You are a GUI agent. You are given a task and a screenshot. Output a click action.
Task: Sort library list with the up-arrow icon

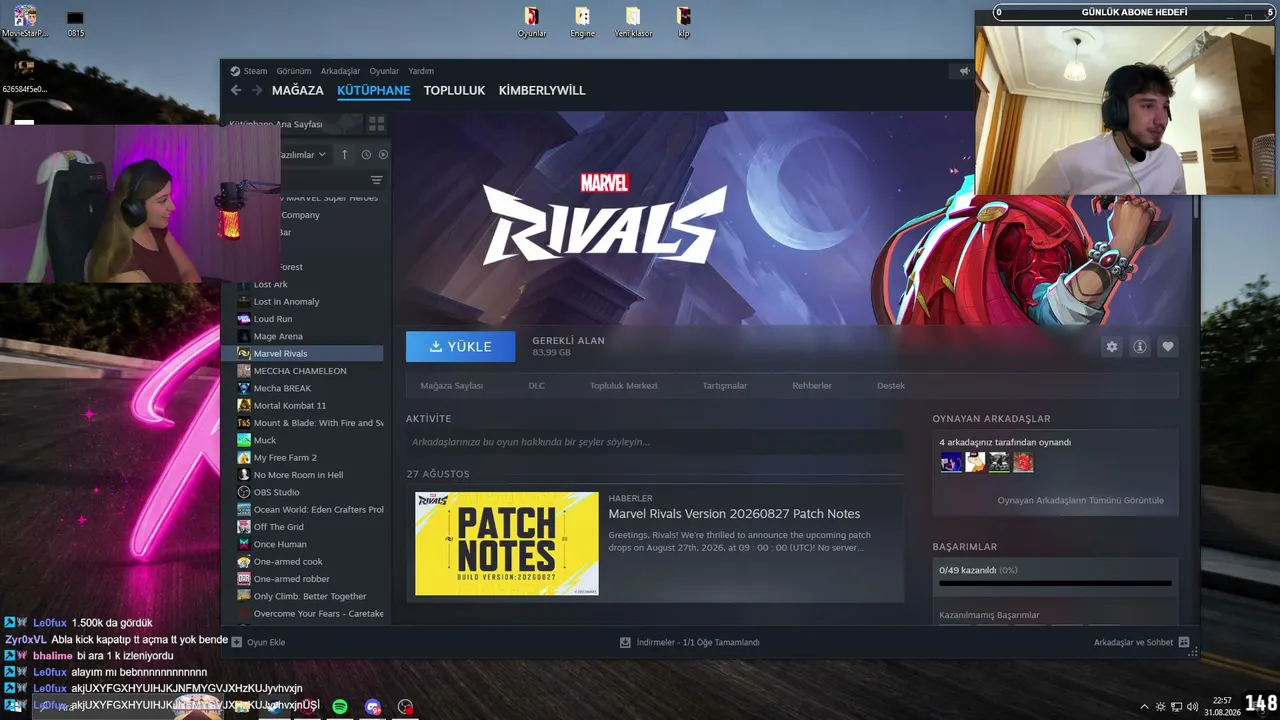[345, 154]
